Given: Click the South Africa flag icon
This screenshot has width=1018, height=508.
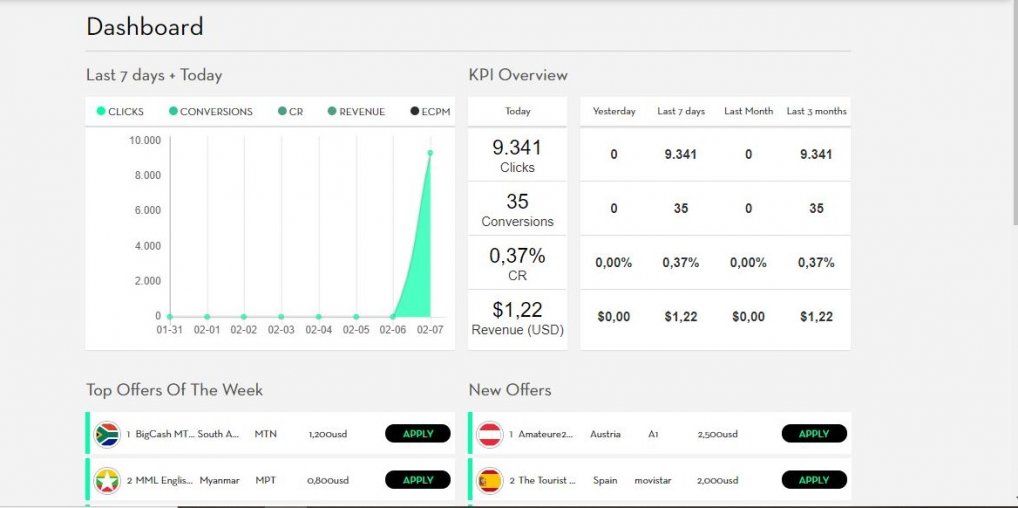Looking at the screenshot, I should 107,434.
